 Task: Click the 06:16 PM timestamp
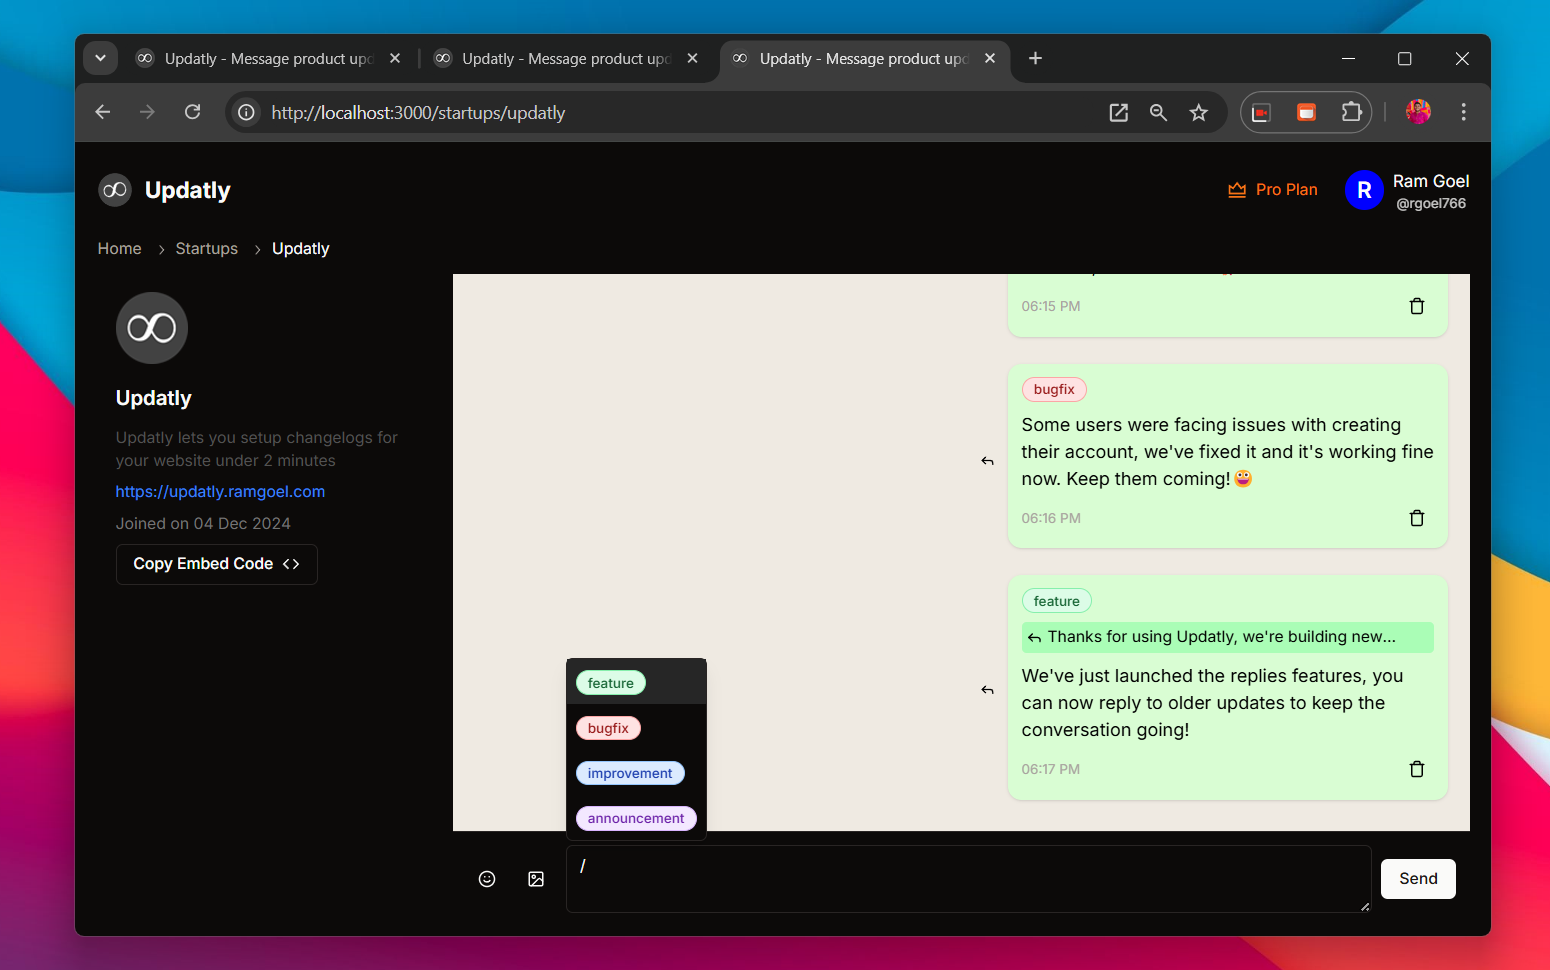pos(1051,518)
